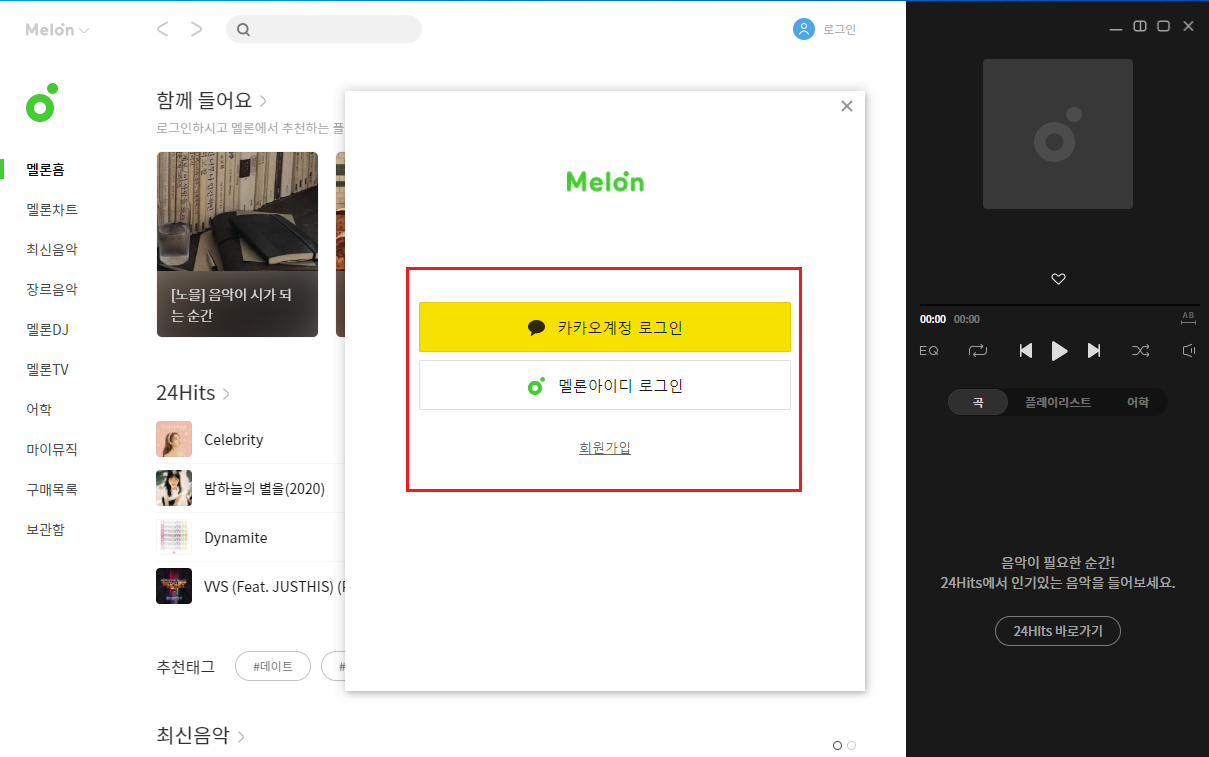Open 어학 in sidebar

pyautogui.click(x=39, y=410)
